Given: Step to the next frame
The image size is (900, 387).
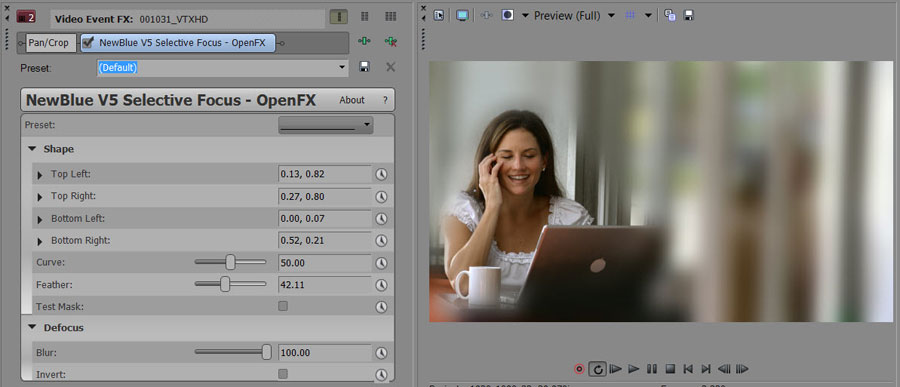Looking at the screenshot, I should click(742, 369).
